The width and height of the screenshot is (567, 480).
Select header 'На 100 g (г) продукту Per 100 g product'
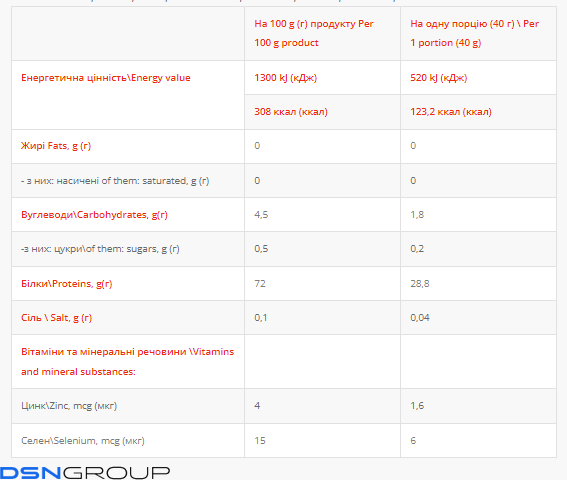(x=314, y=33)
